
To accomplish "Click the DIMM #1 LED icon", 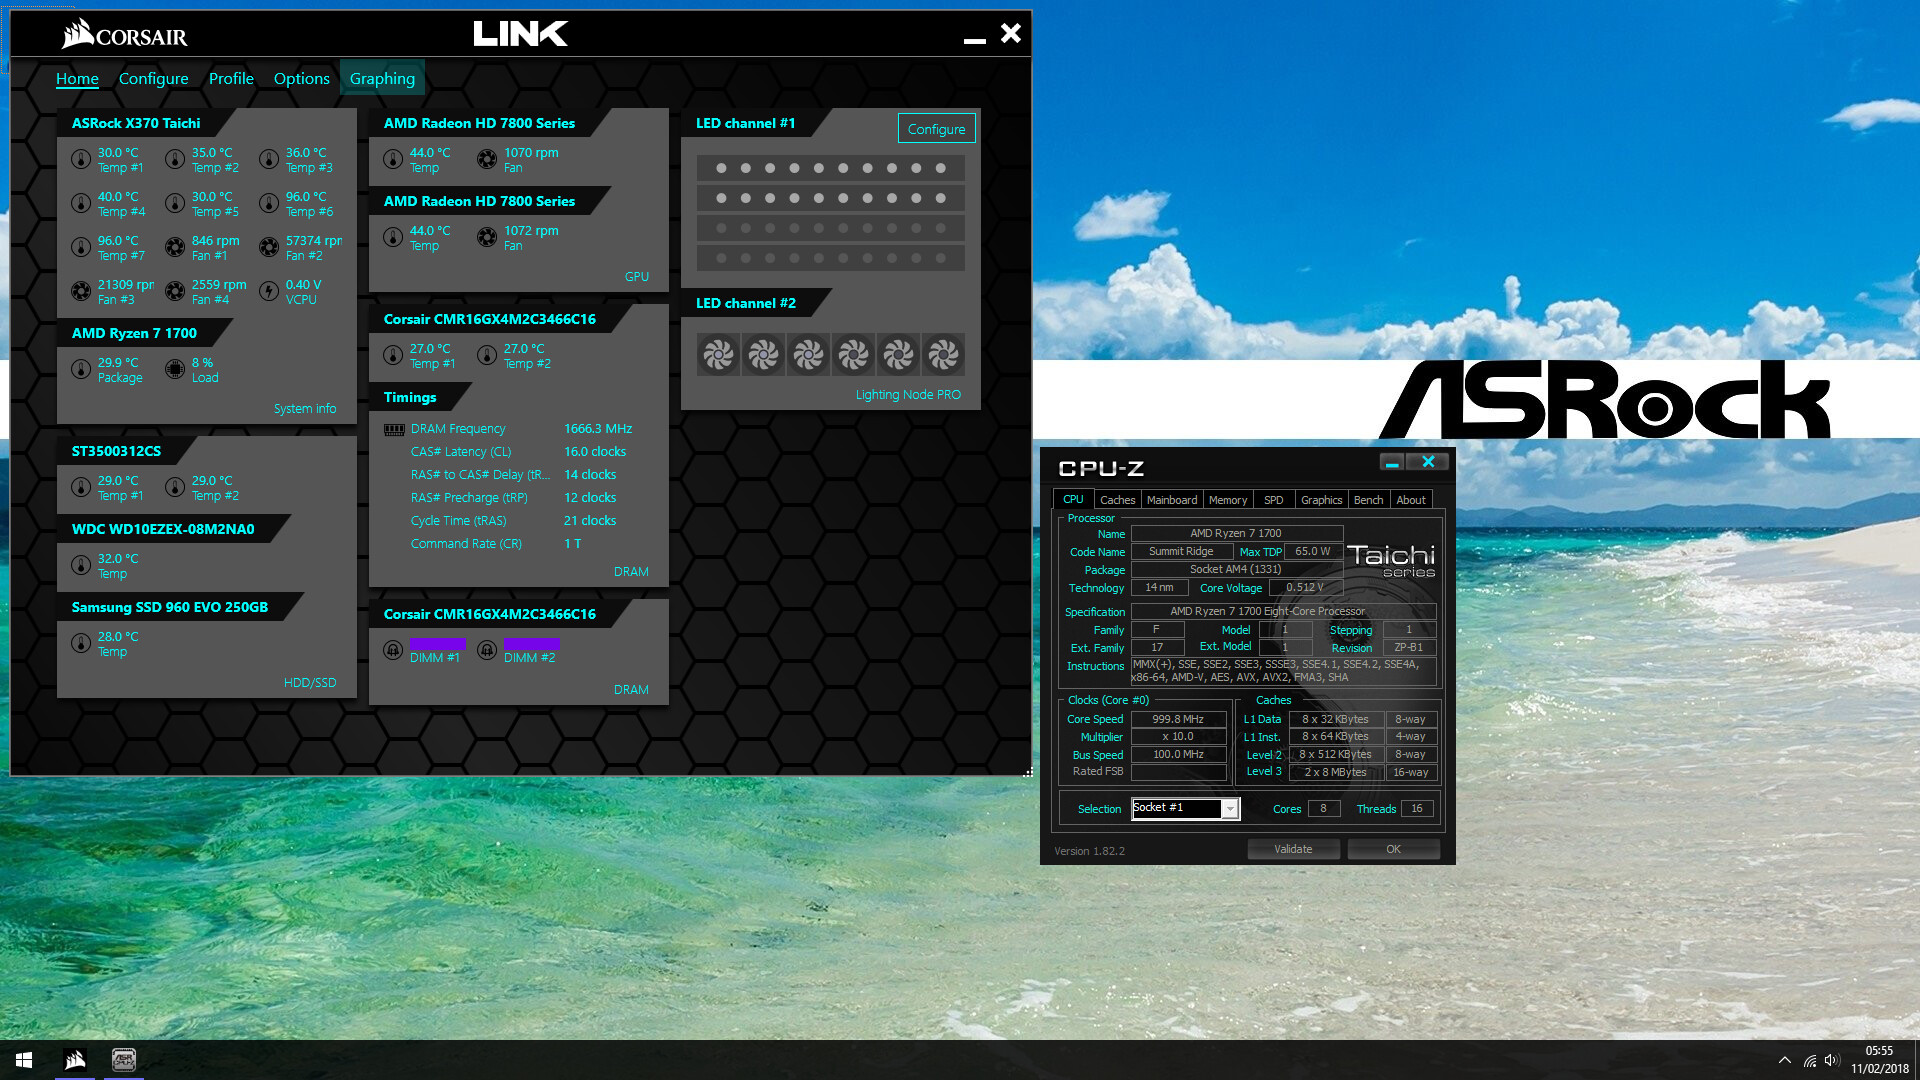I will 393,650.
